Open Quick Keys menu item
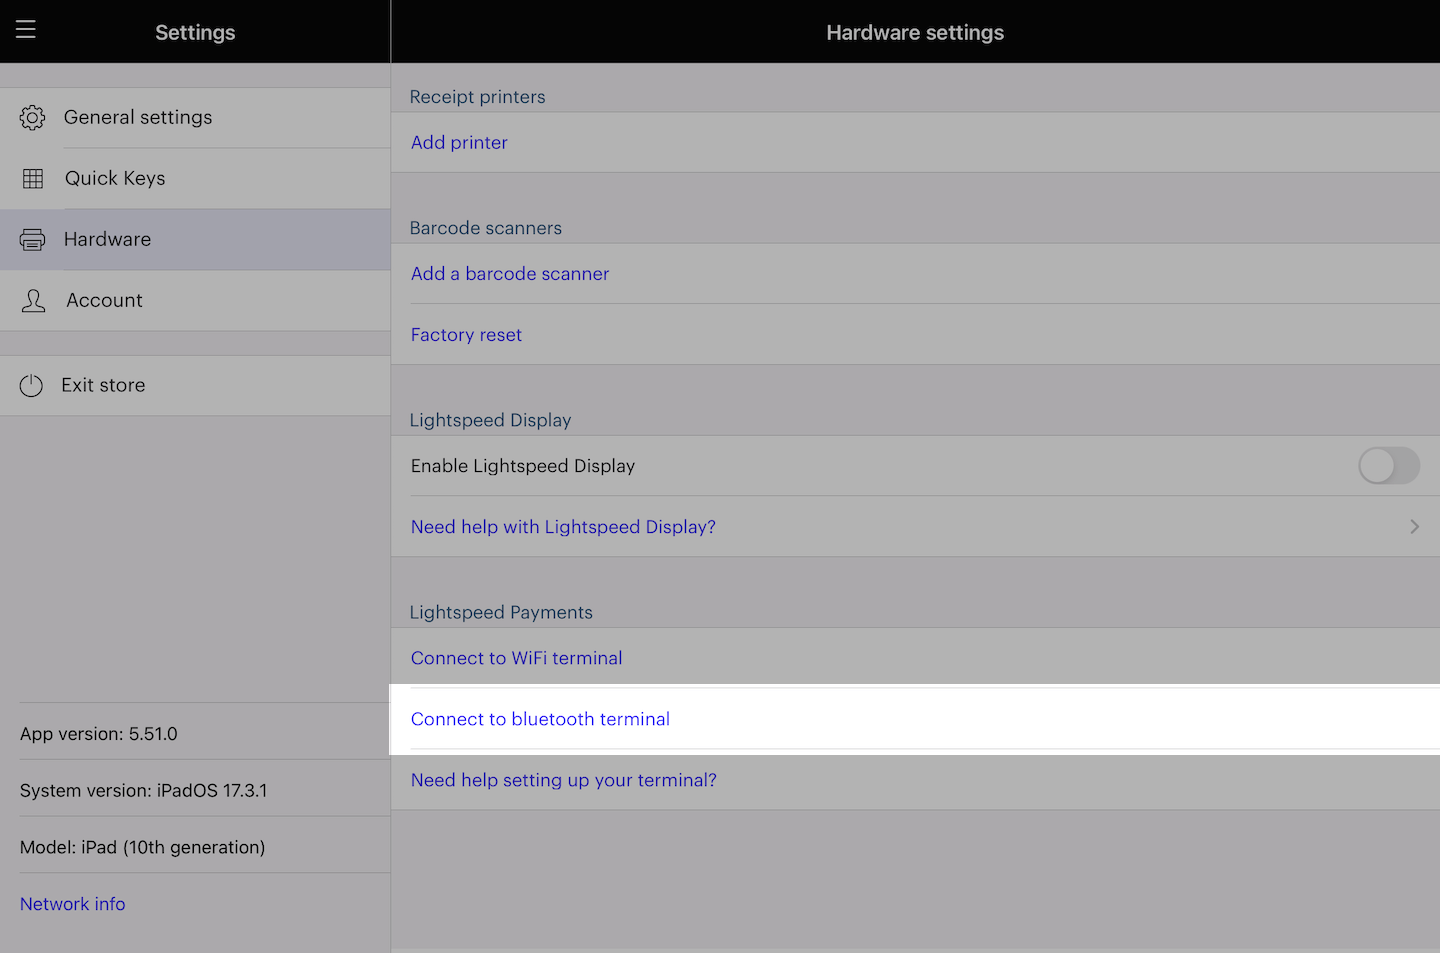1440x953 pixels. coord(195,179)
